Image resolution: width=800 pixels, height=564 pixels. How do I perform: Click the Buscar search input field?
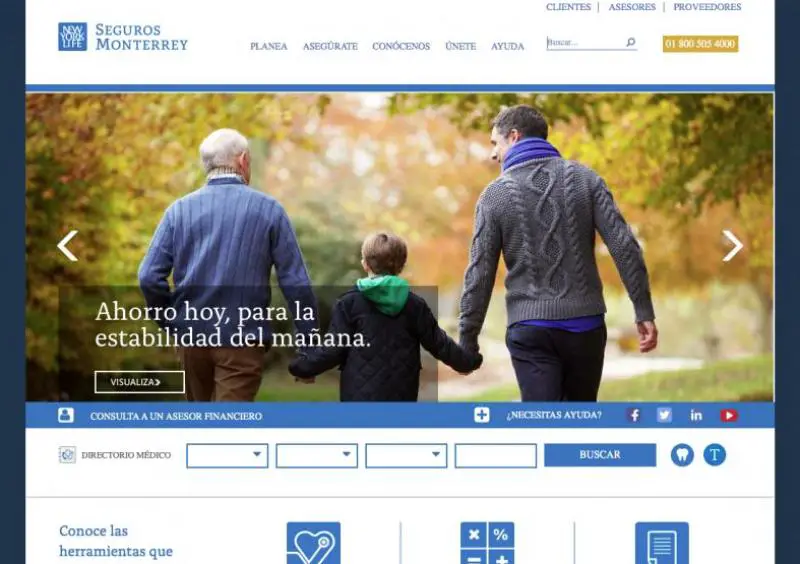point(586,43)
